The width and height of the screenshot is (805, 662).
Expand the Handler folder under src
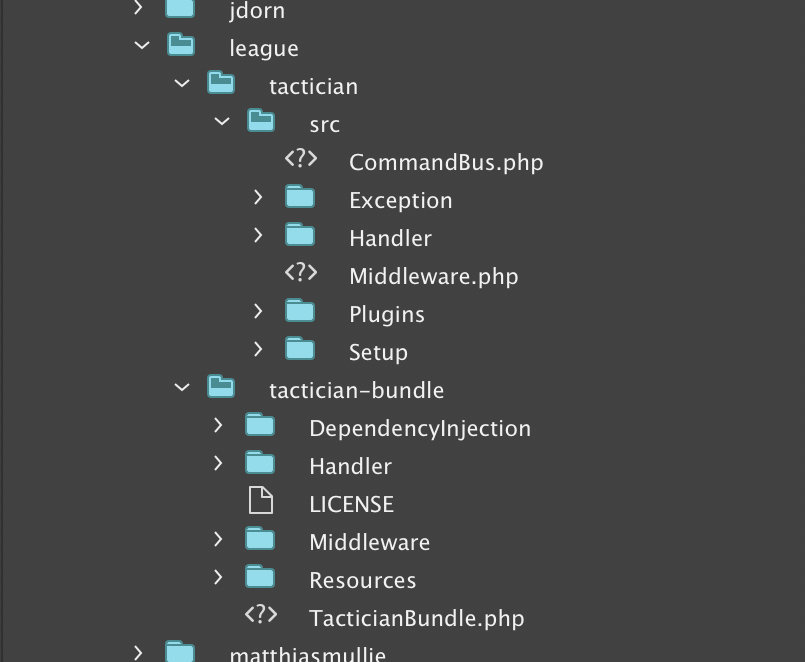pos(258,236)
